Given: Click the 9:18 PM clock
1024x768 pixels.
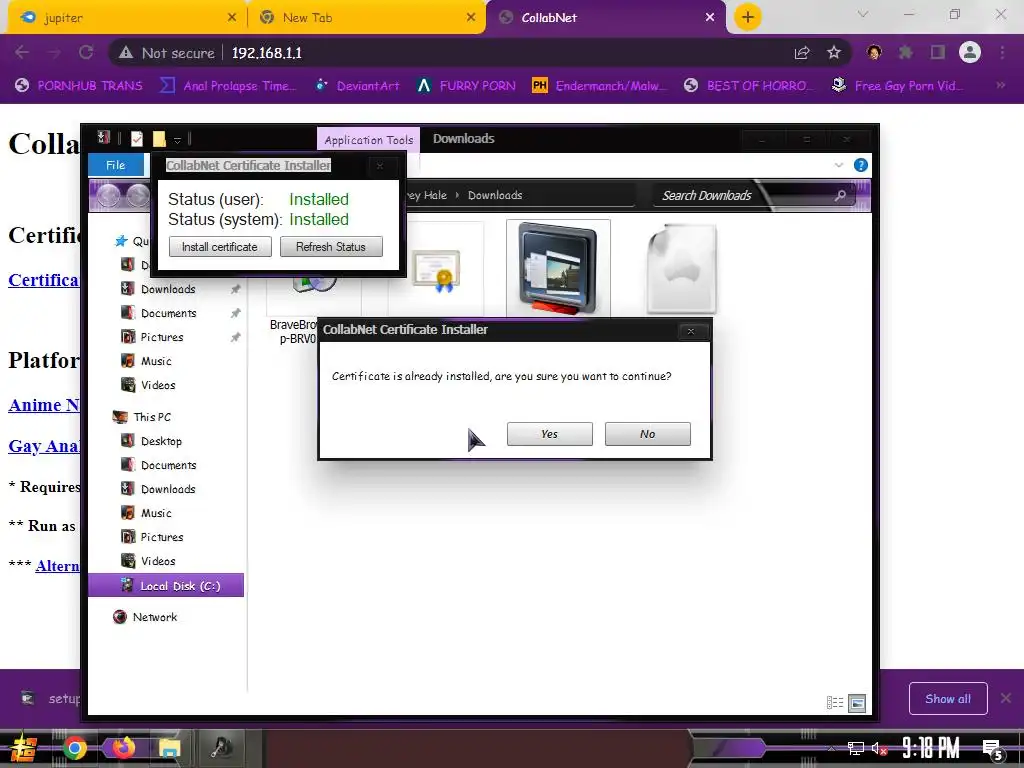Looking at the screenshot, I should pyautogui.click(x=931, y=748).
